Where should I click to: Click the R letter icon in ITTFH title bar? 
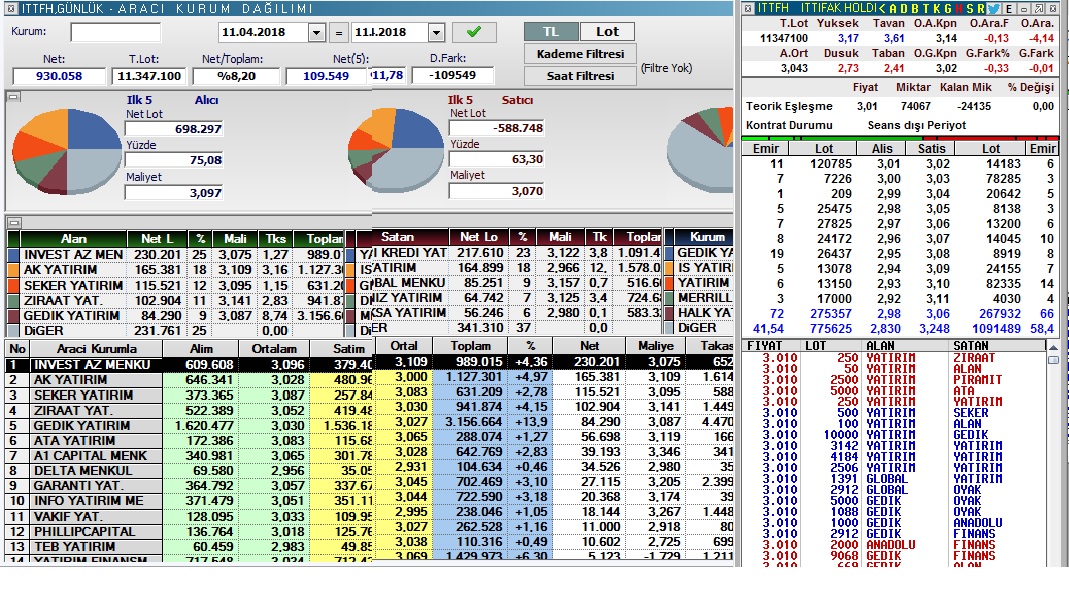(980, 9)
